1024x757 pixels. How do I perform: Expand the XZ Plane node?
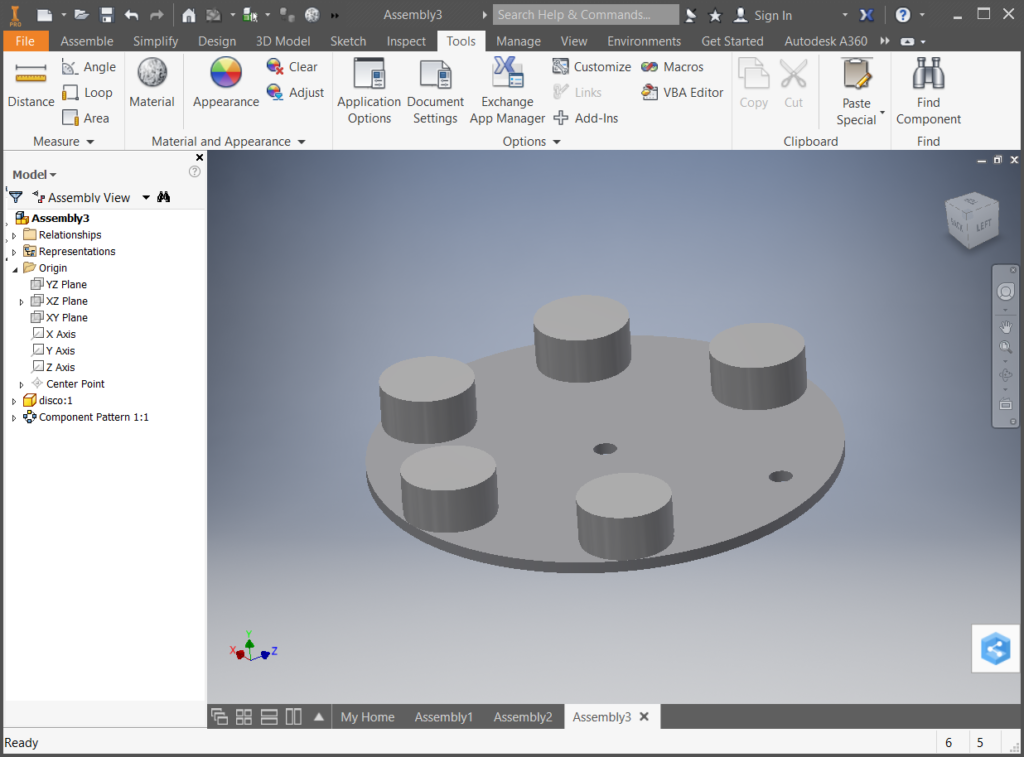[x=22, y=302]
